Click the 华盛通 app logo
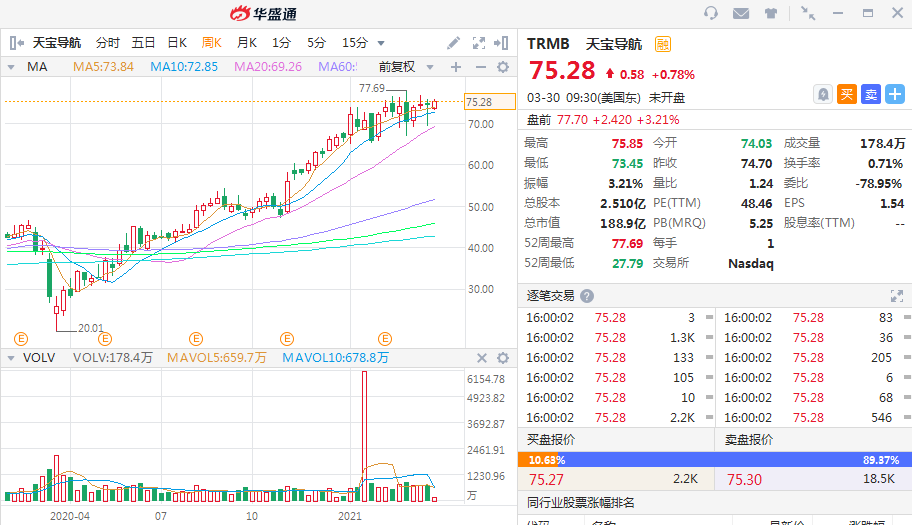 263,14
